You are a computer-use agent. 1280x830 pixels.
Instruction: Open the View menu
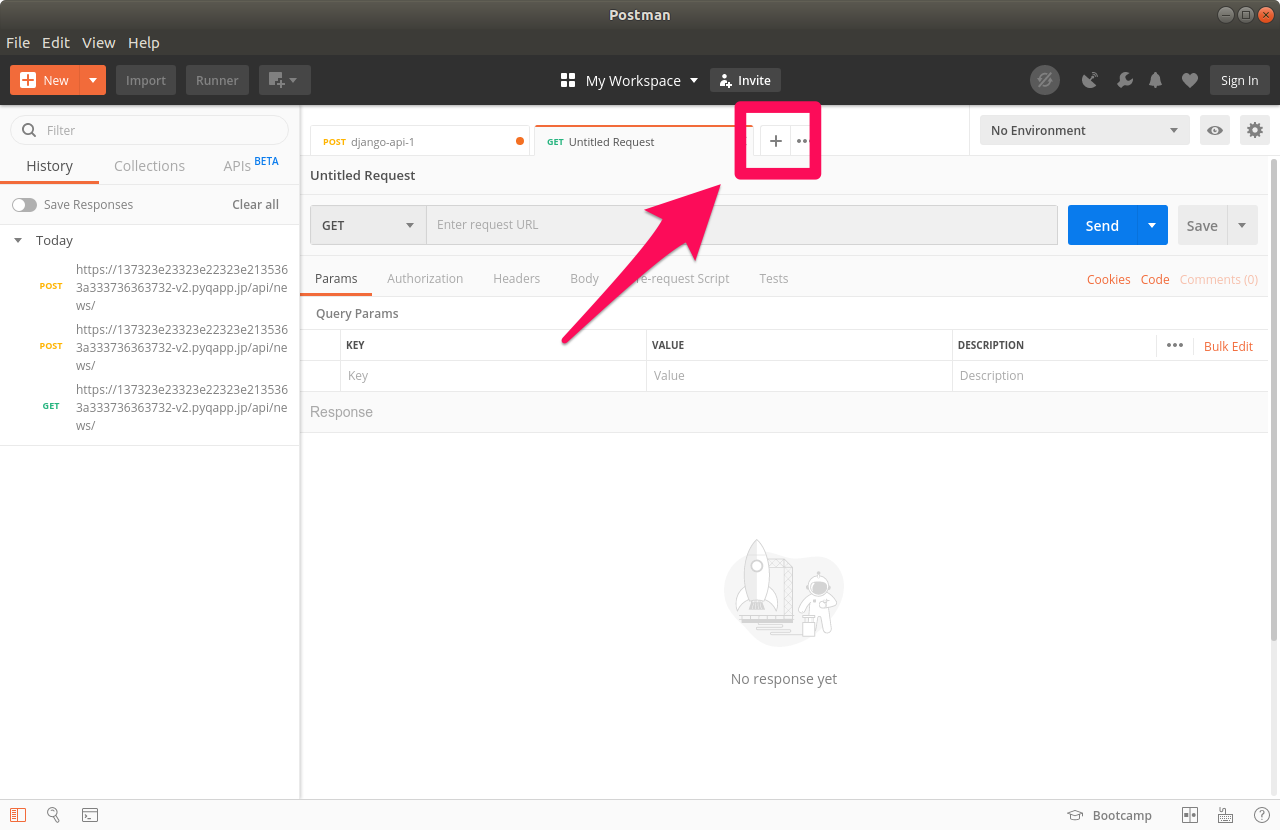[99, 43]
